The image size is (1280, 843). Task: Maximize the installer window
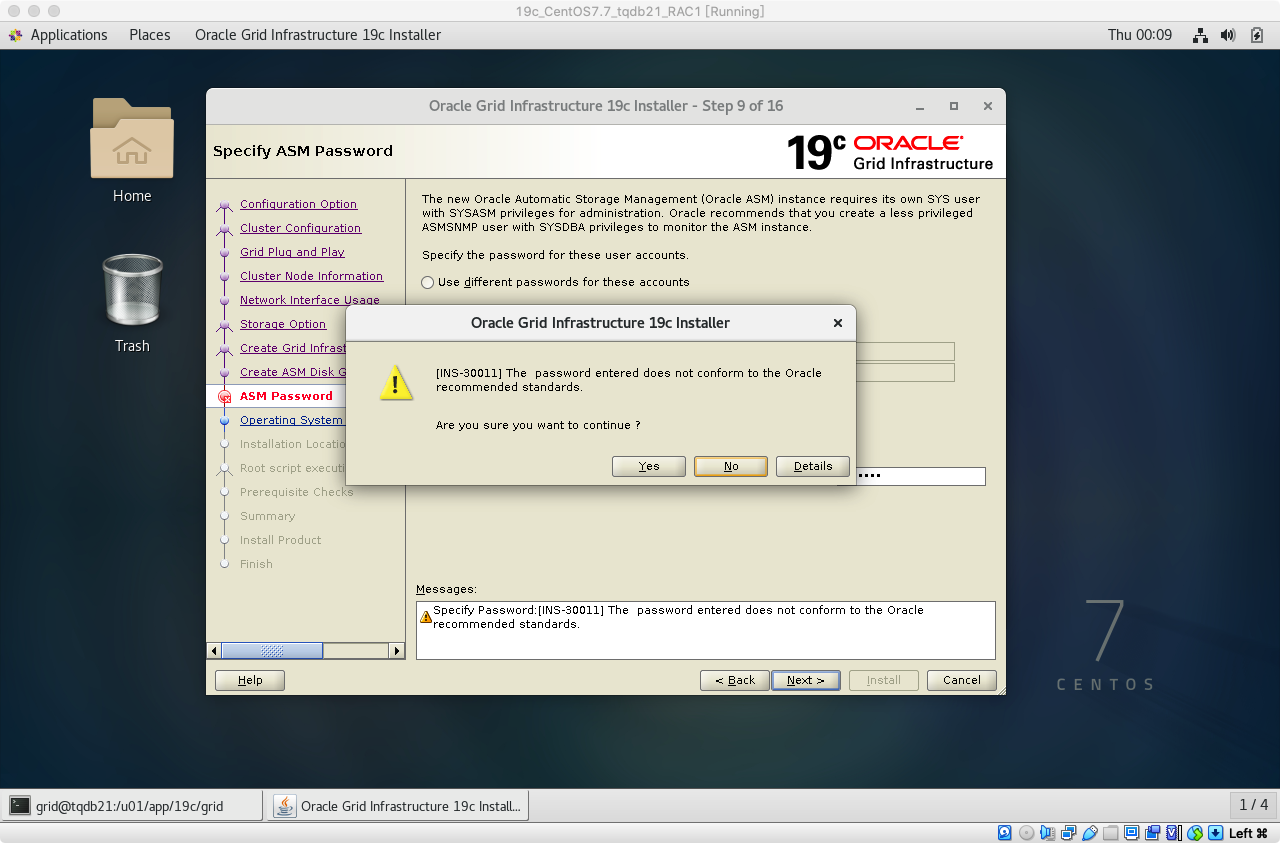pos(954,106)
